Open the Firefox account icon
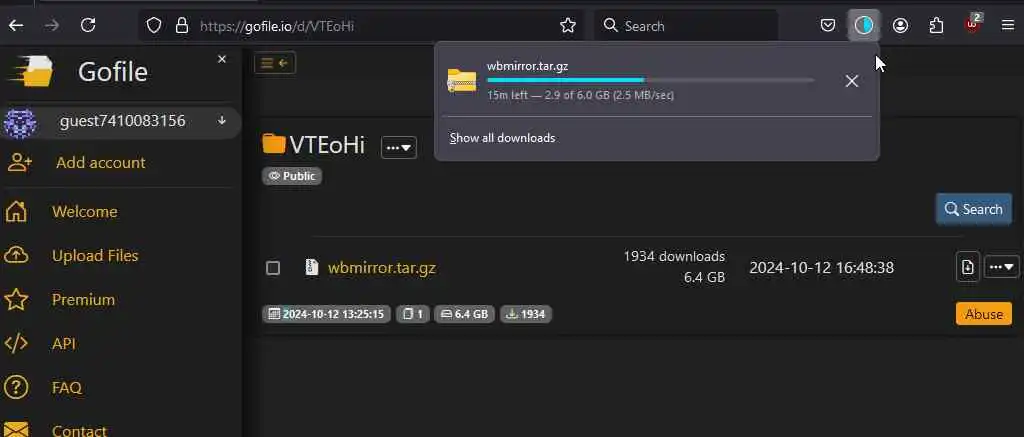 (x=901, y=25)
